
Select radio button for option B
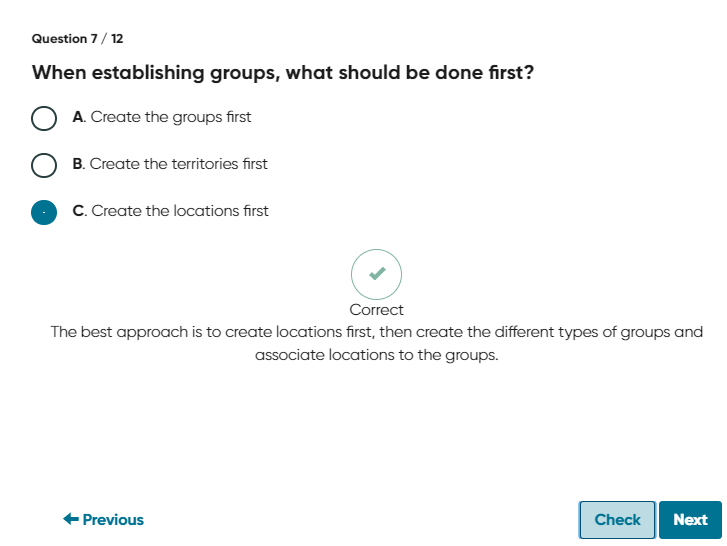click(44, 165)
